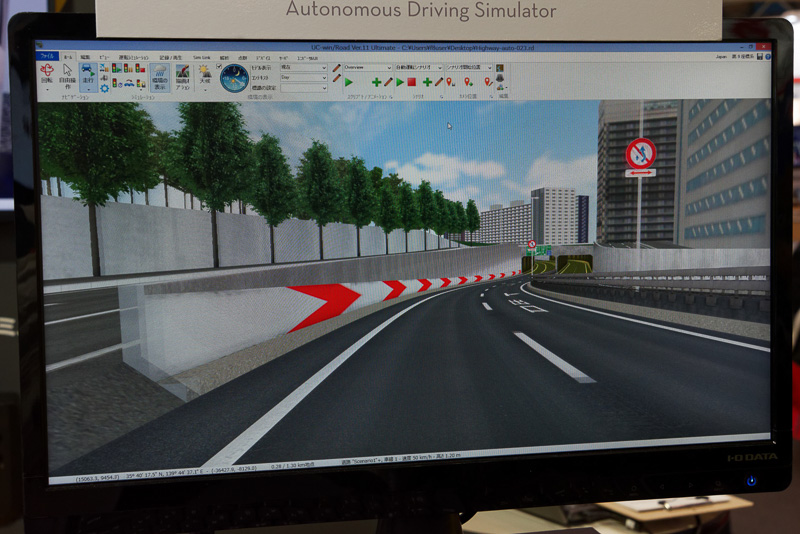Click the blue and red cars traffic icon

(x=128, y=84)
